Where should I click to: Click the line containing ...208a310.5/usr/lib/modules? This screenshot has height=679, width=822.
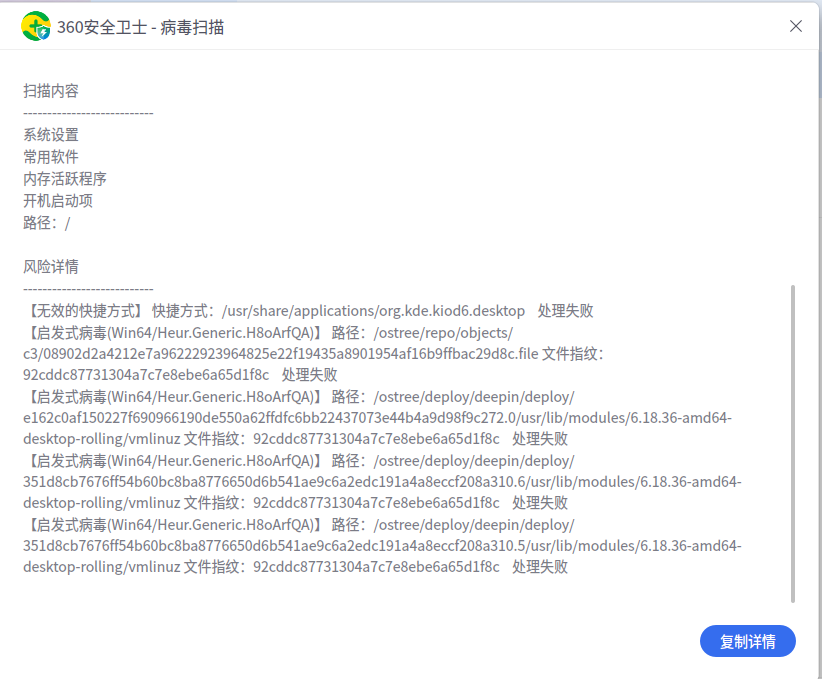pos(382,546)
